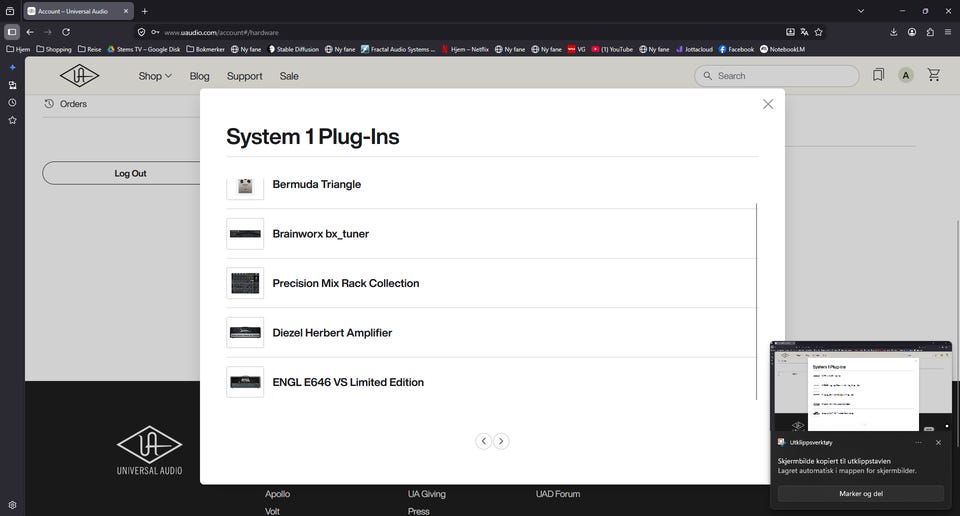Open a new browser tab
The height and width of the screenshot is (516, 960).
tap(144, 11)
